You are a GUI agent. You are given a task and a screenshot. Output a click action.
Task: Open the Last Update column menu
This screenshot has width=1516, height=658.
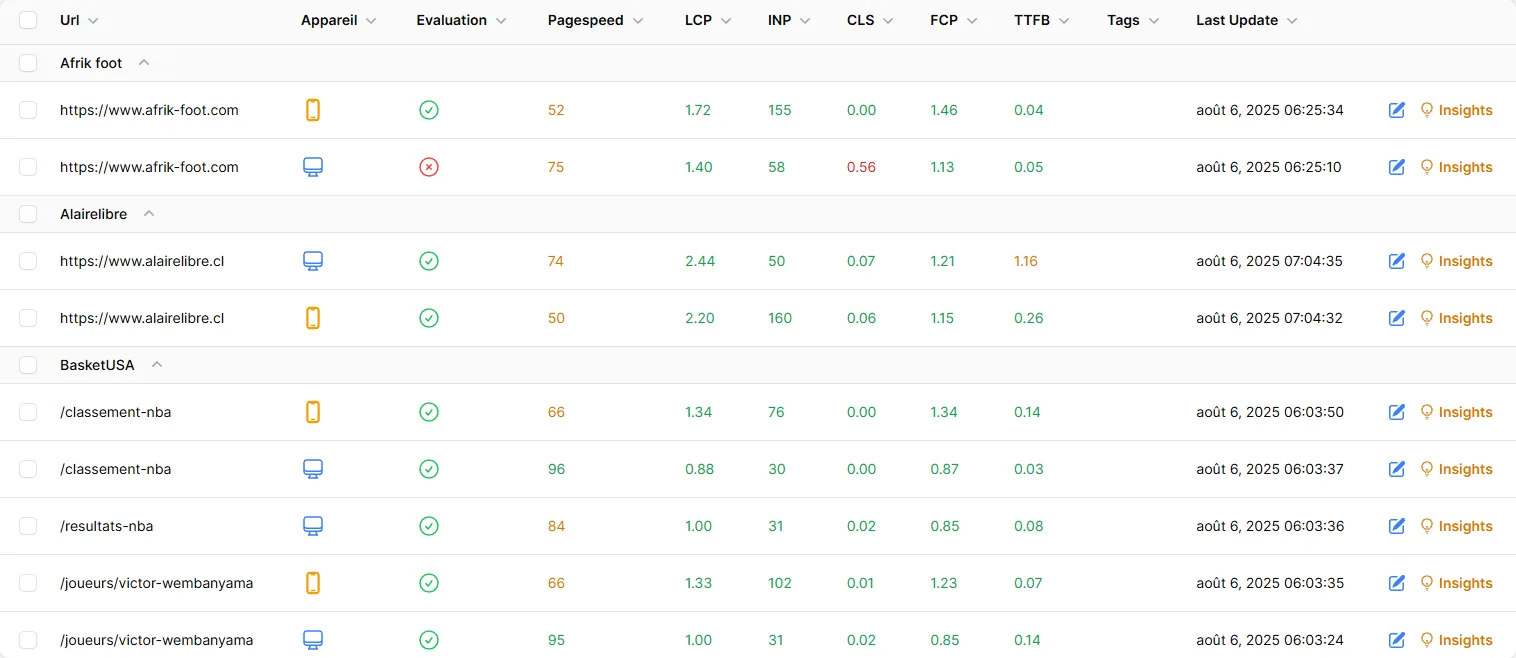tap(1292, 21)
